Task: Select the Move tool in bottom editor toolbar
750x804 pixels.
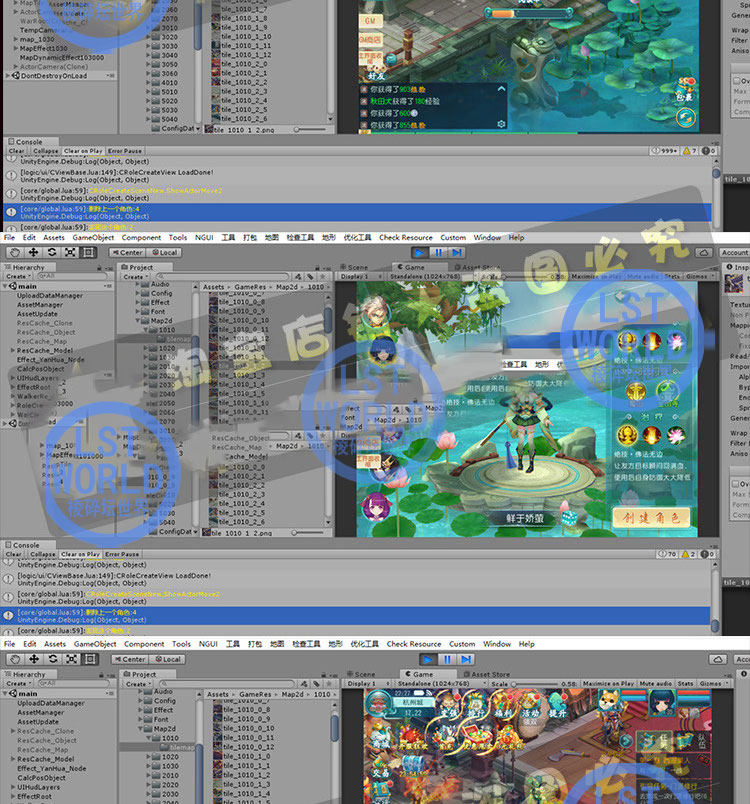Action: click(34, 659)
